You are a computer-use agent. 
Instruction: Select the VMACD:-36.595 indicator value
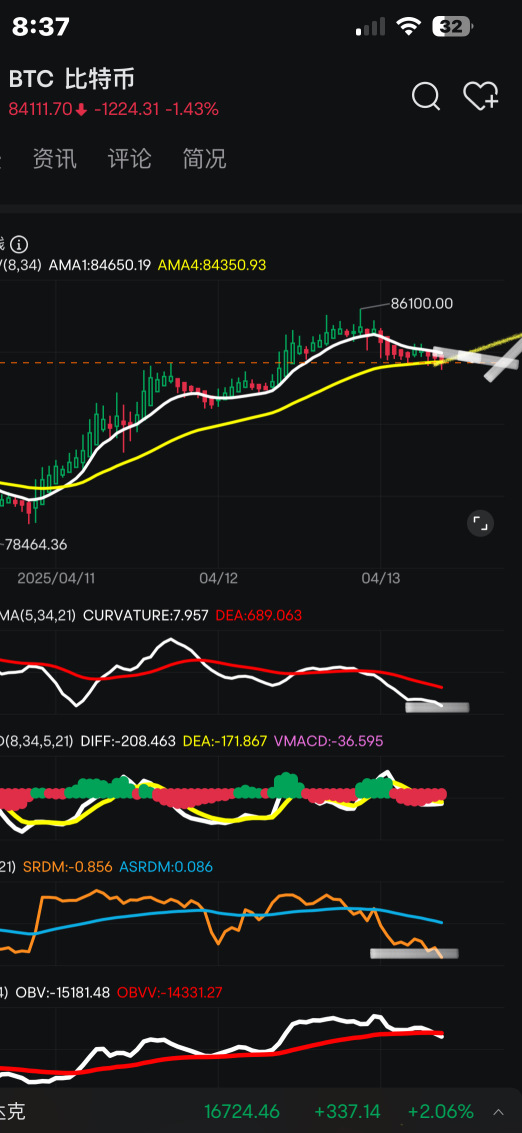tap(328, 741)
